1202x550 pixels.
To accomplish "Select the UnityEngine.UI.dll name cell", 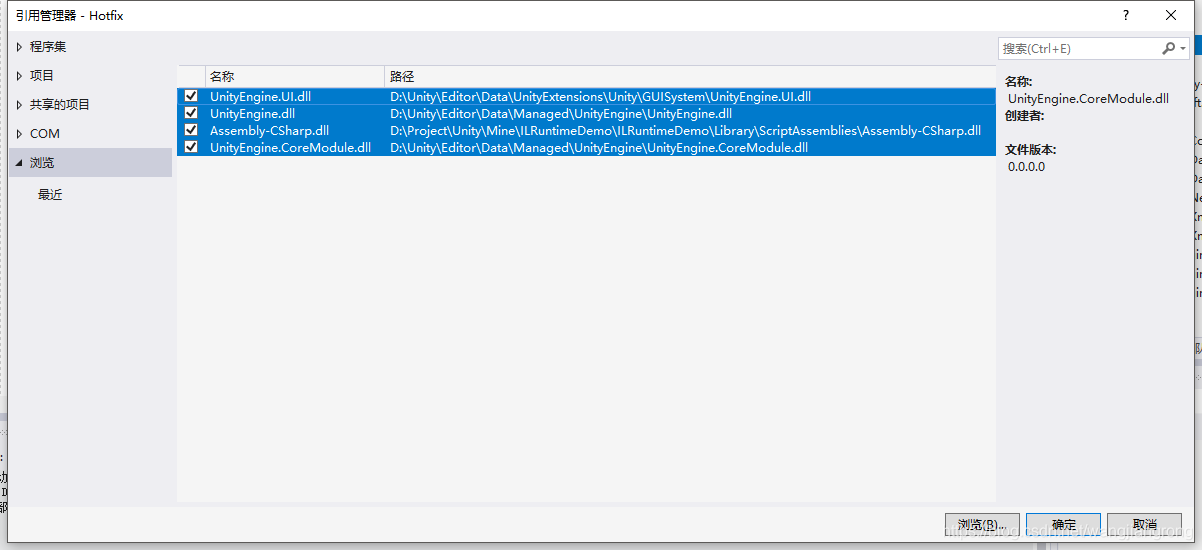I will (260, 97).
